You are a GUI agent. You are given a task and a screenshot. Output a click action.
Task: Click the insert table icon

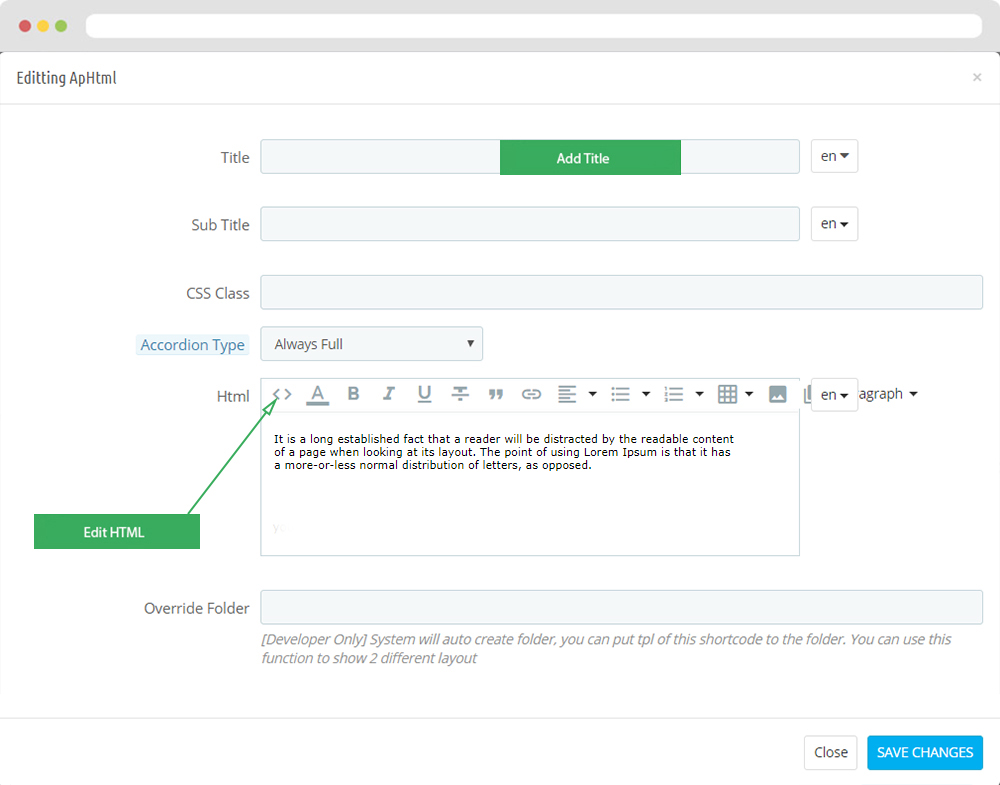pyautogui.click(x=727, y=394)
